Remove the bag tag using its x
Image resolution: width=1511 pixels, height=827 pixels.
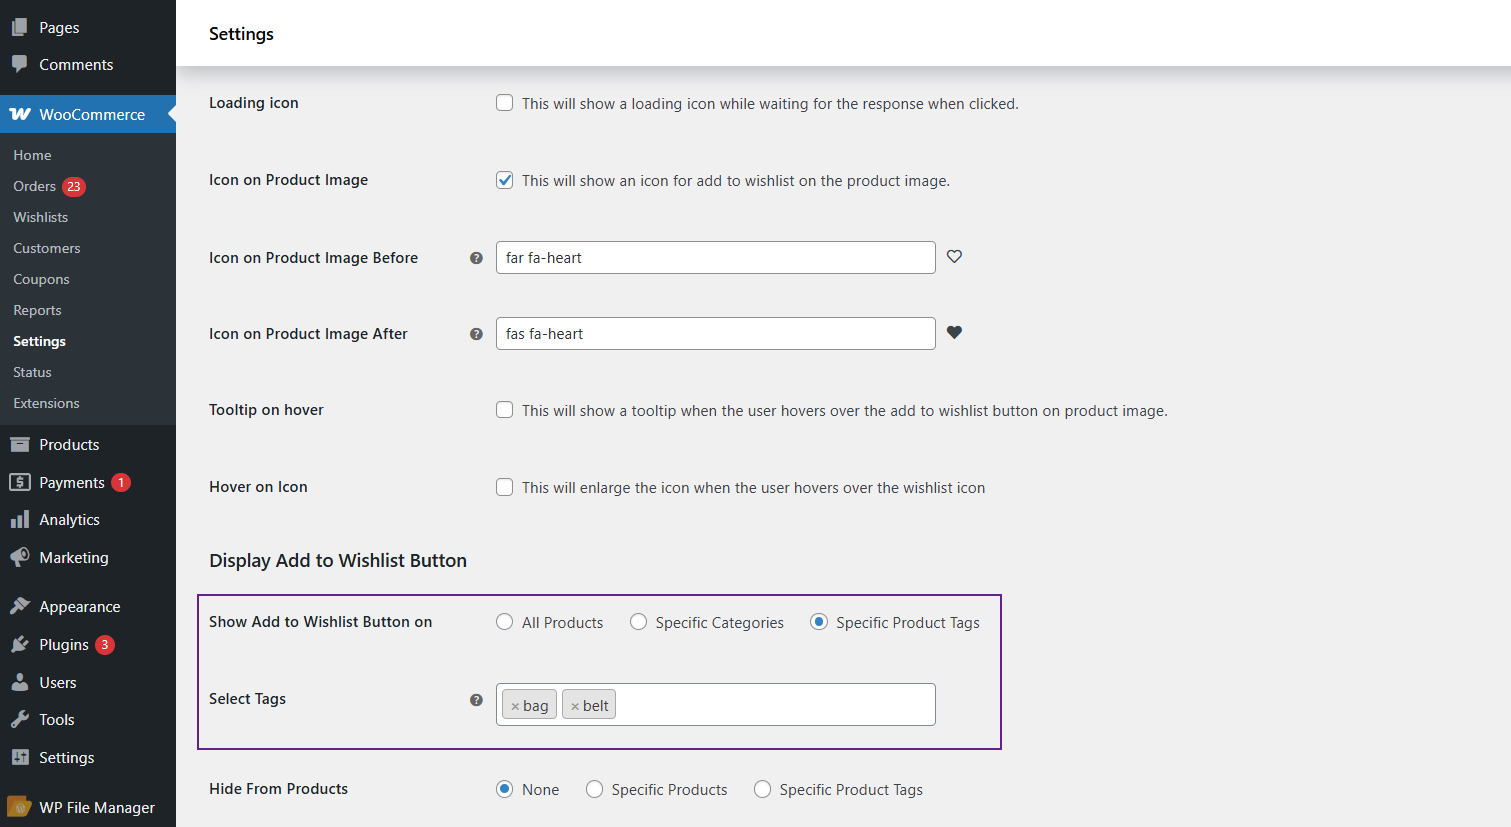pyautogui.click(x=515, y=706)
